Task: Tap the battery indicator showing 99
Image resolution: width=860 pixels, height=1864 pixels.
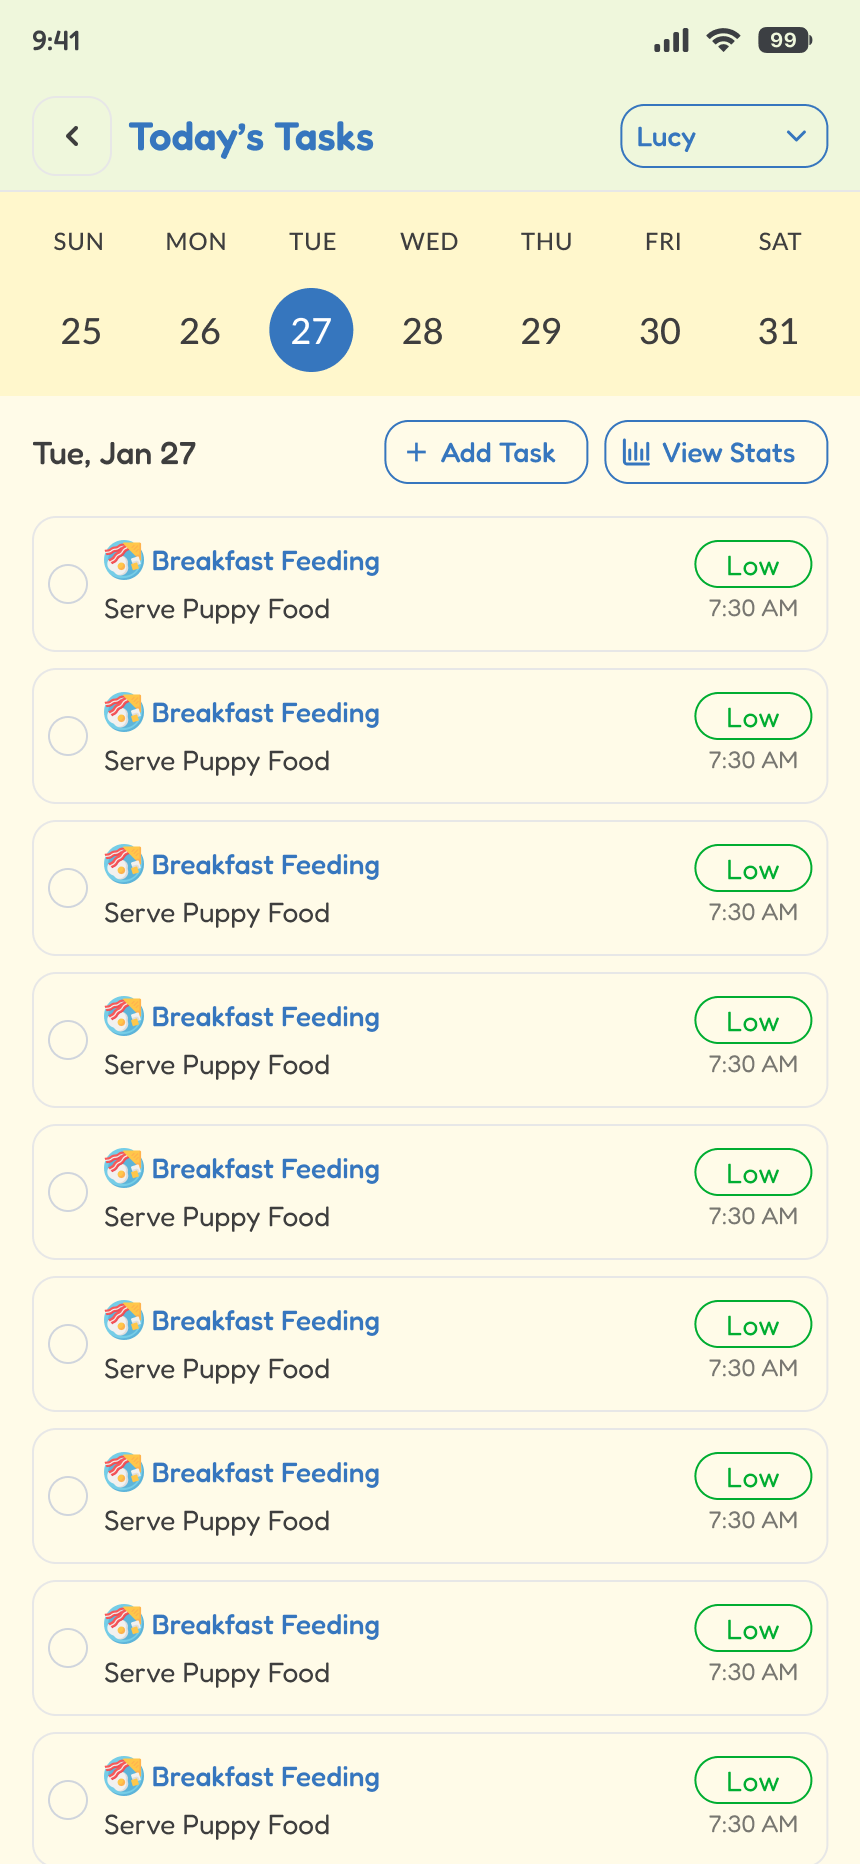Action: pyautogui.click(x=785, y=40)
